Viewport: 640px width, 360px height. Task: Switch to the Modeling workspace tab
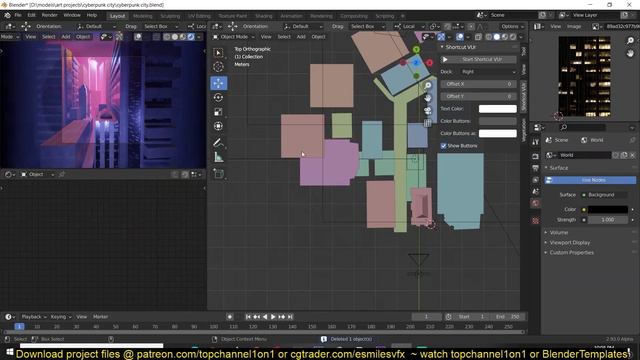[142, 16]
